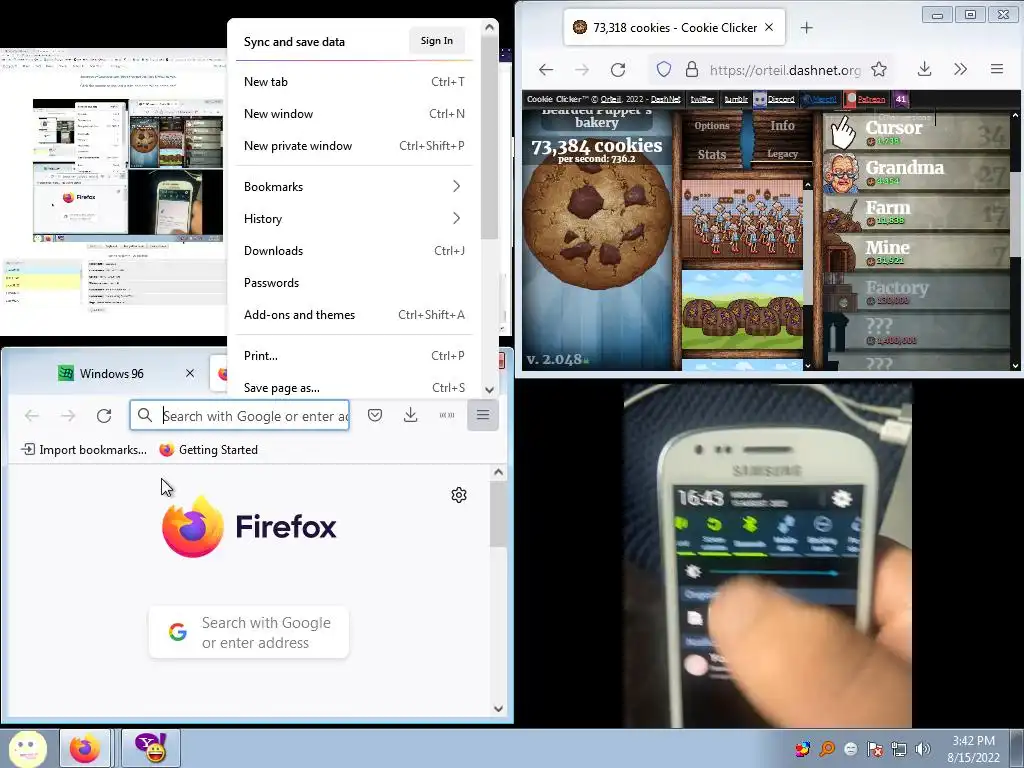Click the Discord icon in Cookie Clicker top bar
This screenshot has width=1024, height=768.
coord(760,99)
